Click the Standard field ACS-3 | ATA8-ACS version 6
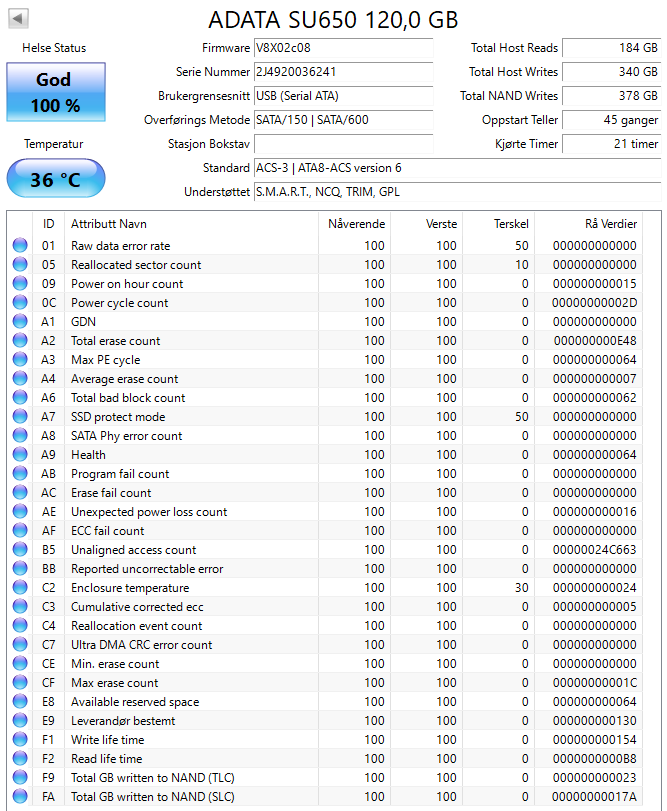The width and height of the screenshot is (667, 811). point(458,168)
